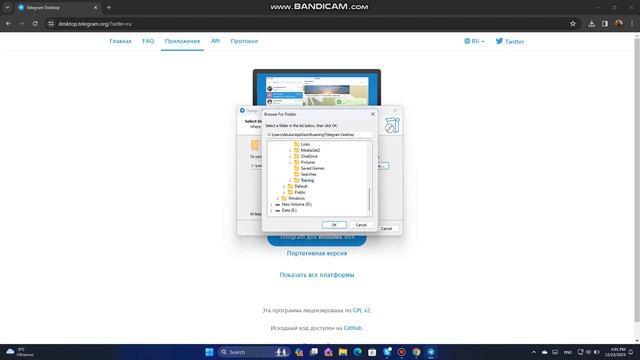This screenshot has width=640, height=360.
Task: Expand the Tracing folder arrow
Action: 290,180
